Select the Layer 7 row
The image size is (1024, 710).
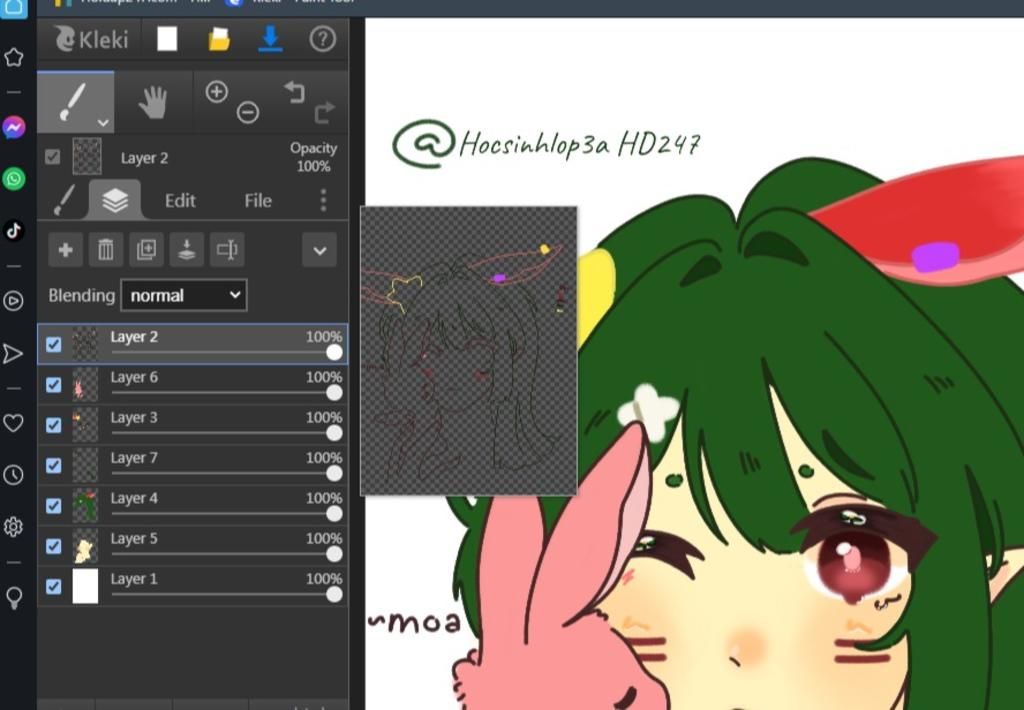193,465
